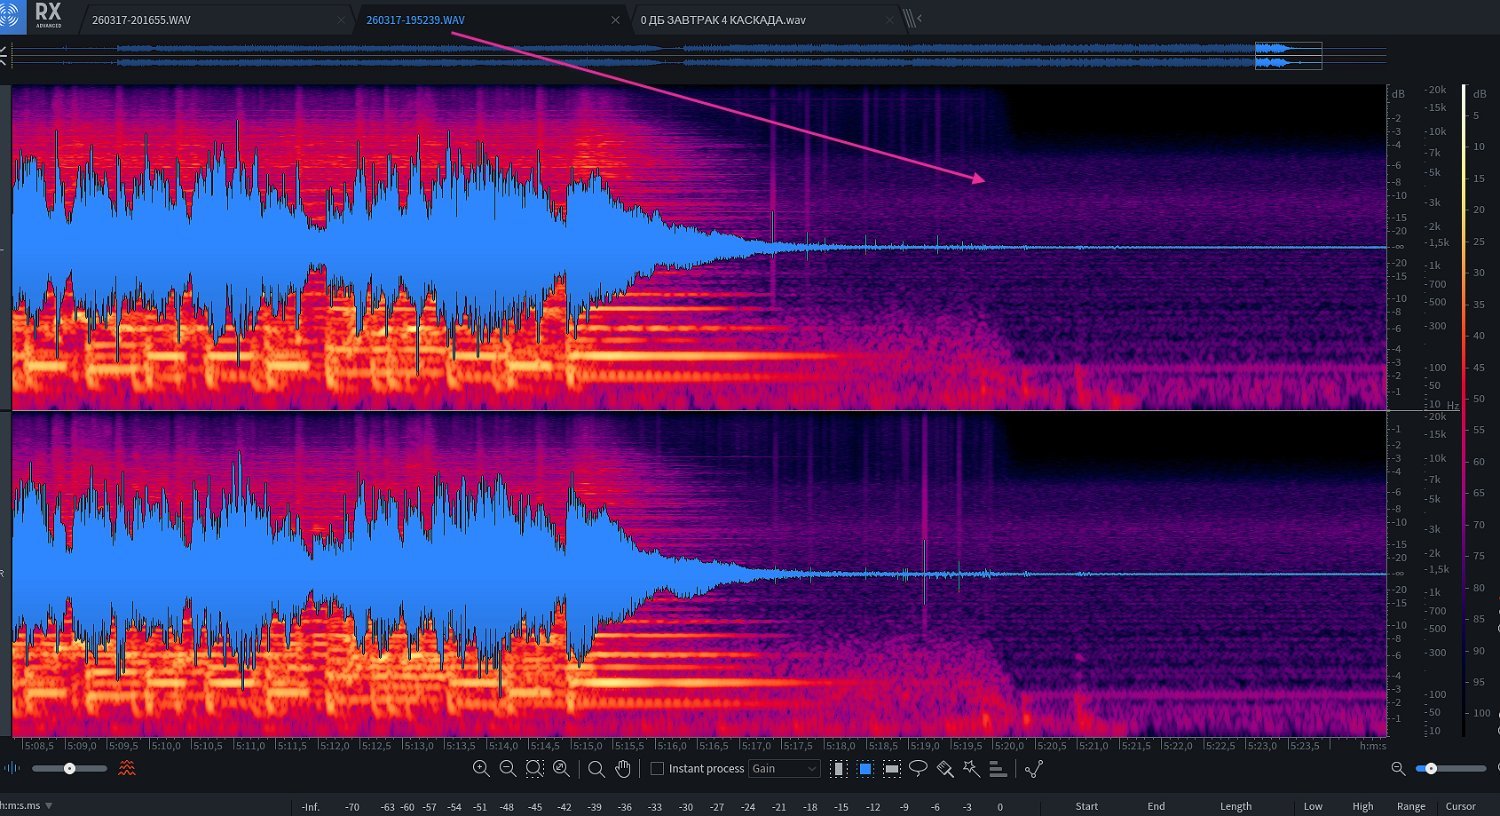Close the 260317-195239.WAV tab
1500x816 pixels.
pos(615,20)
